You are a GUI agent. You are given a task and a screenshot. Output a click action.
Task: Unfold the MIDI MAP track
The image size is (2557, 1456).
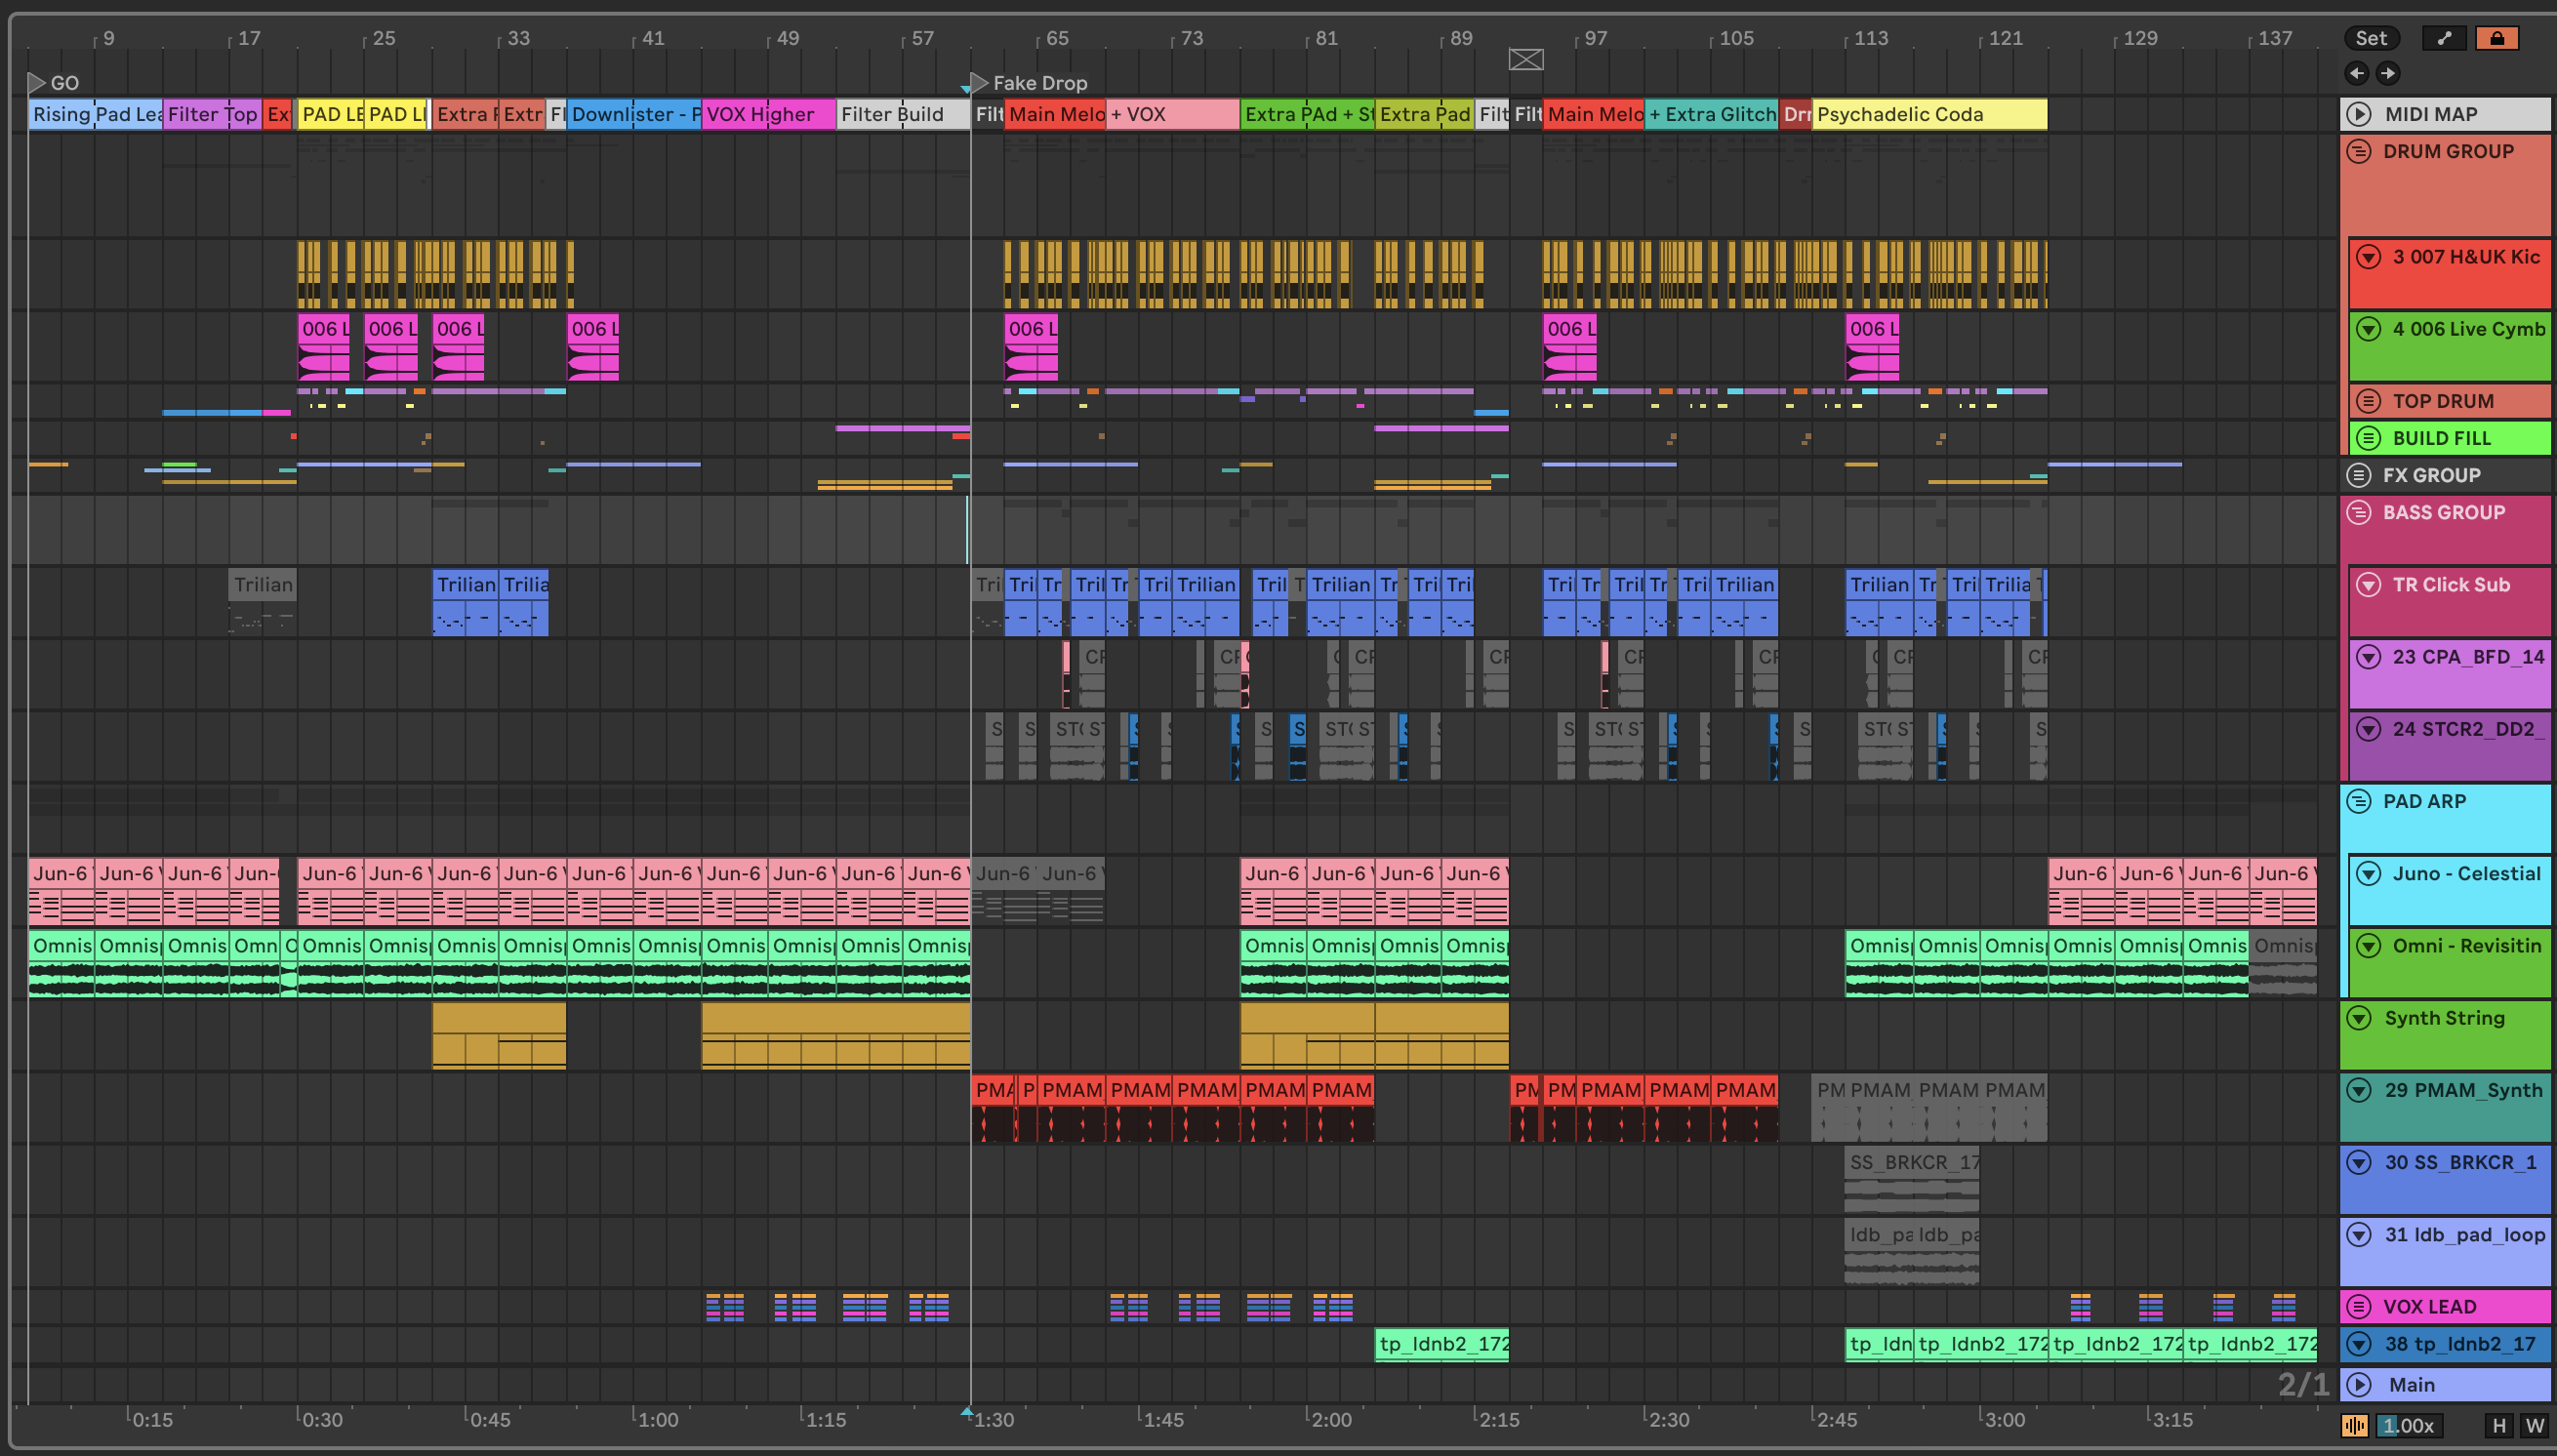(2359, 114)
